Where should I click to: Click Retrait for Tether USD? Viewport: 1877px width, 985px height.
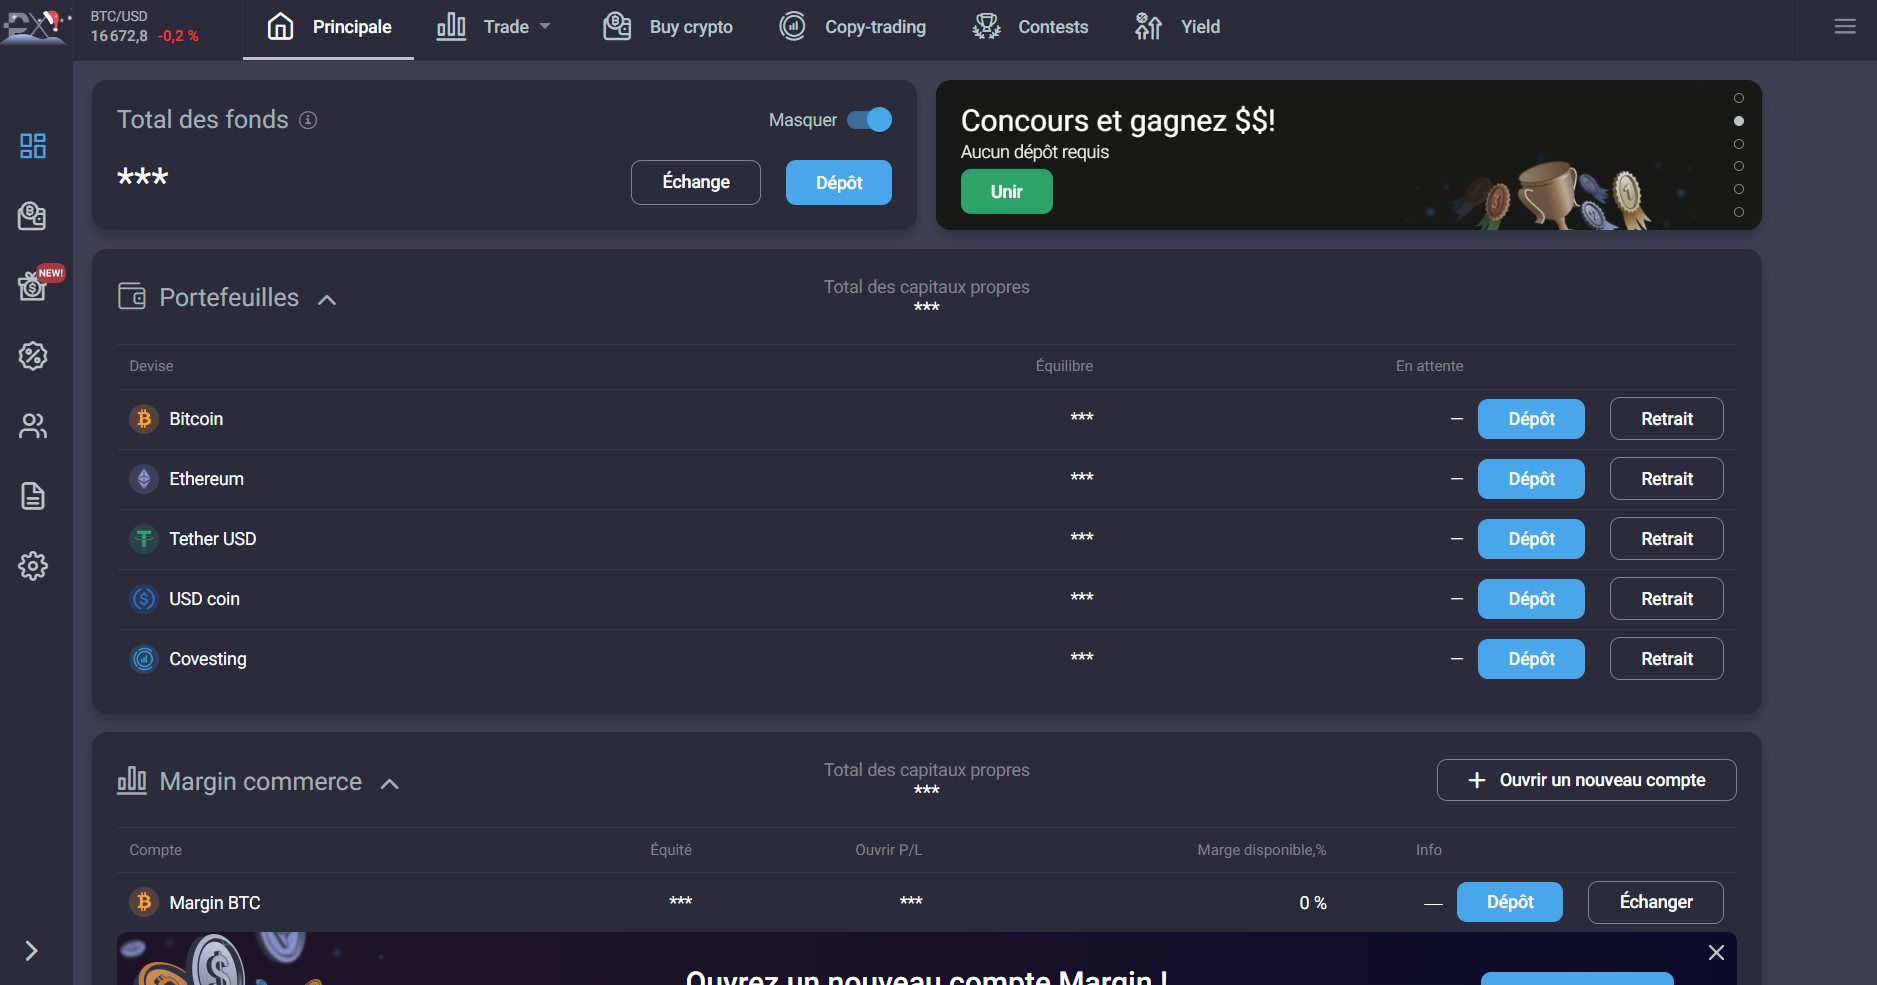[x=1667, y=539]
